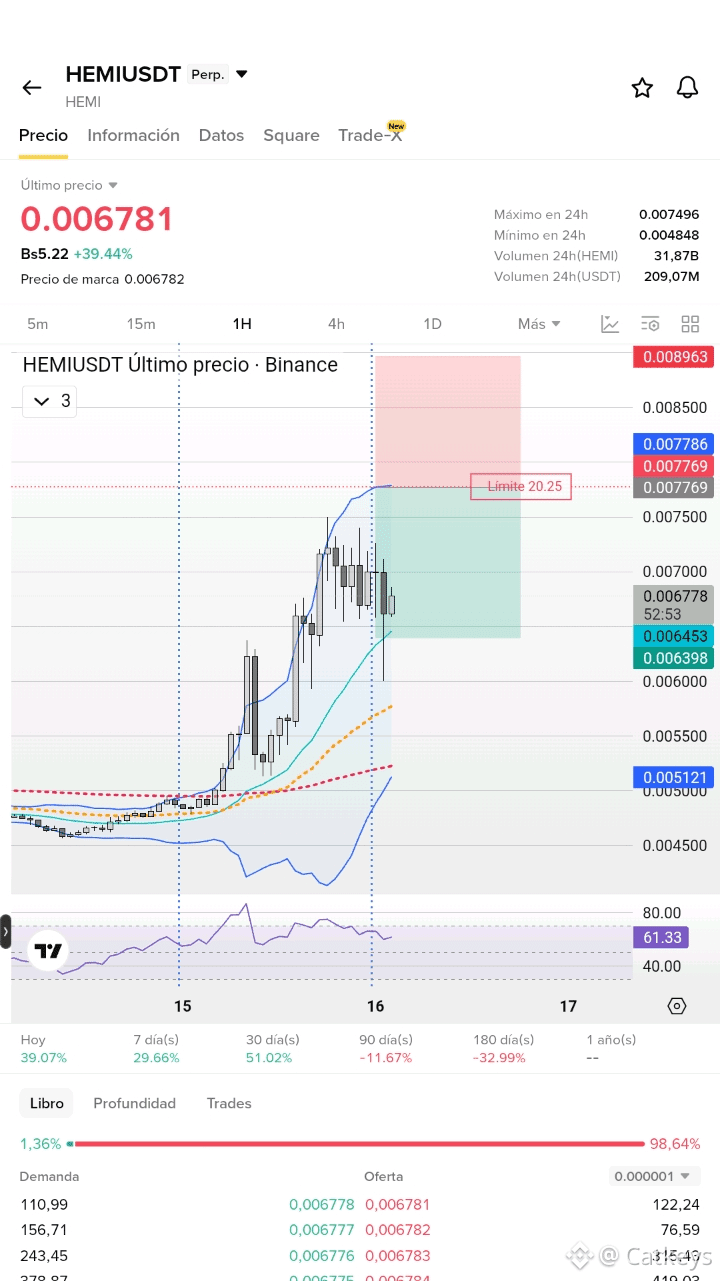The image size is (720, 1281).
Task: Switch to the Libro tab
Action: tap(46, 1103)
